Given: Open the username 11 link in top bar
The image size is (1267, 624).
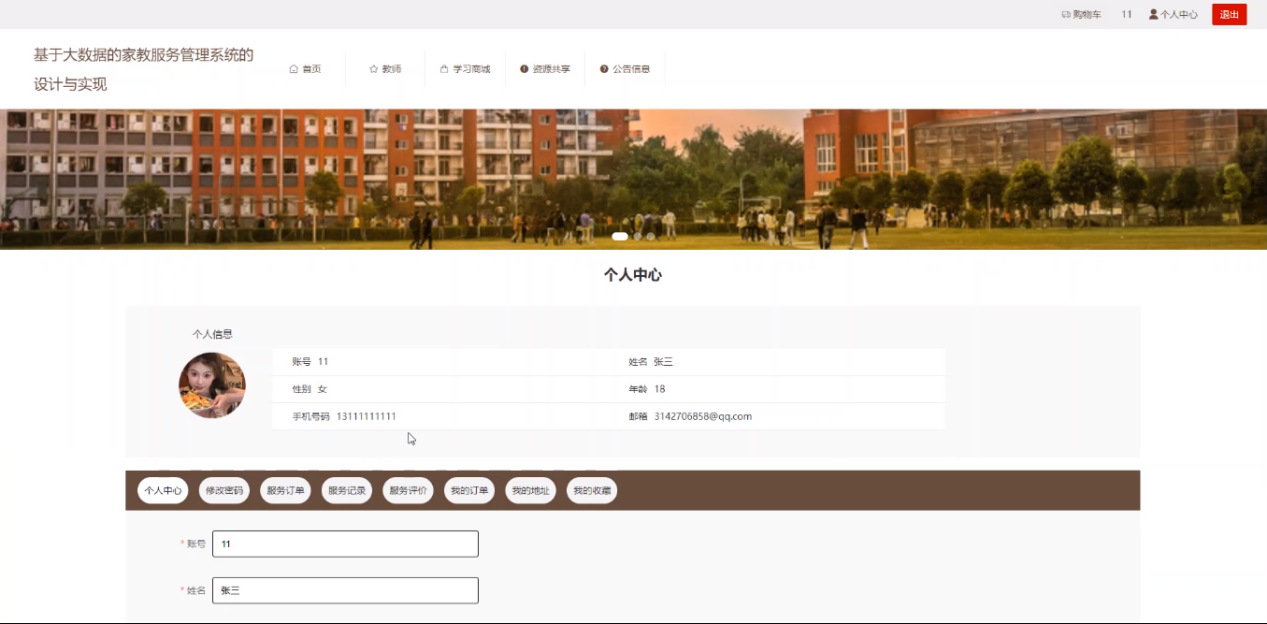Looking at the screenshot, I should coord(1127,15).
